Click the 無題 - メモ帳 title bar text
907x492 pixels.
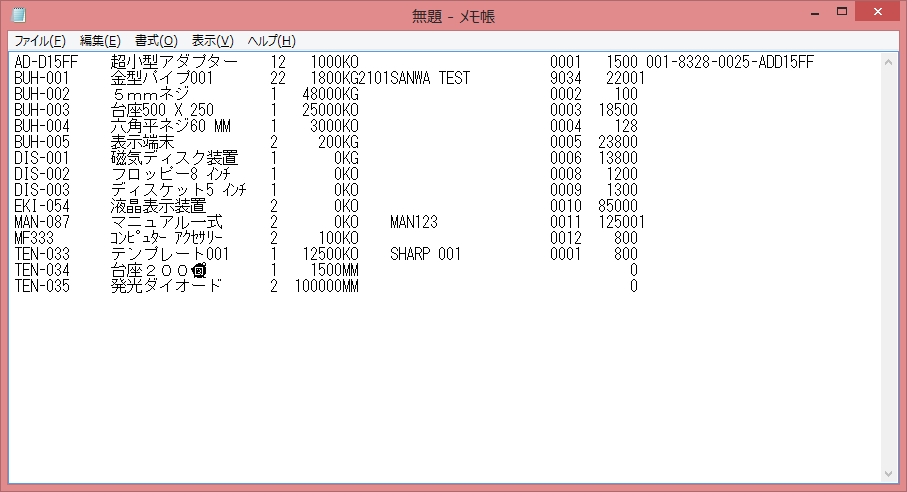453,16
